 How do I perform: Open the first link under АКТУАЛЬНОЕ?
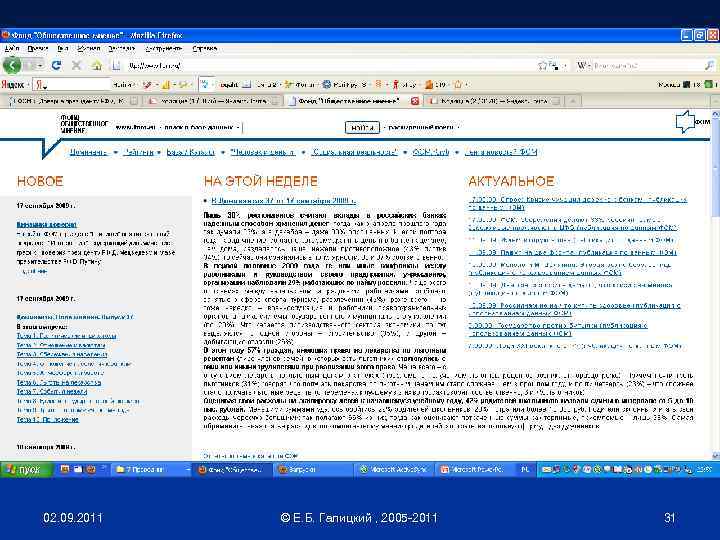coord(578,203)
